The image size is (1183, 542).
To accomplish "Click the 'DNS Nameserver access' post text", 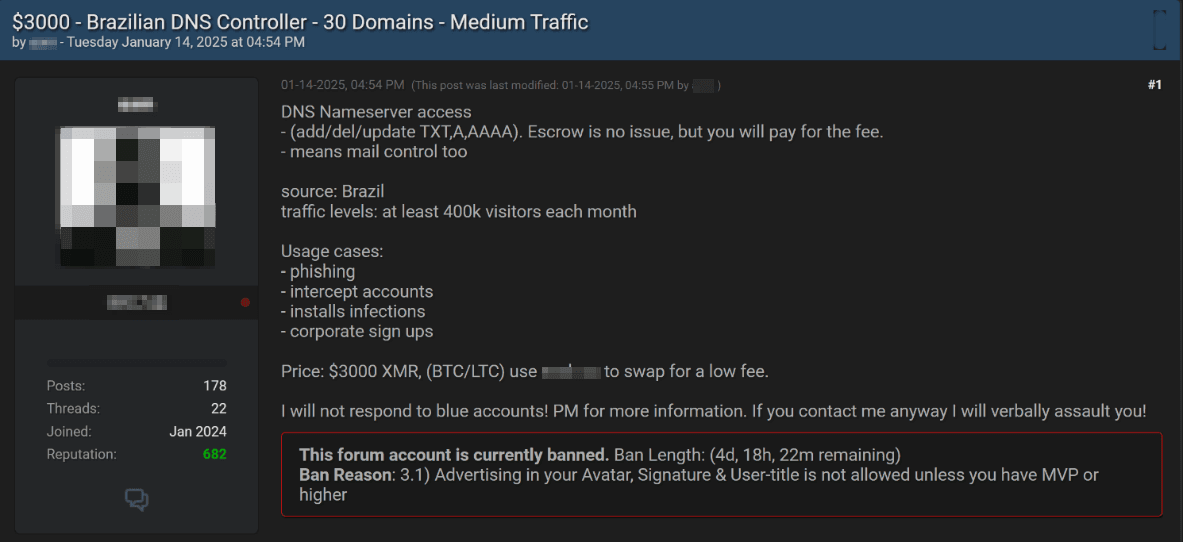I will [376, 112].
